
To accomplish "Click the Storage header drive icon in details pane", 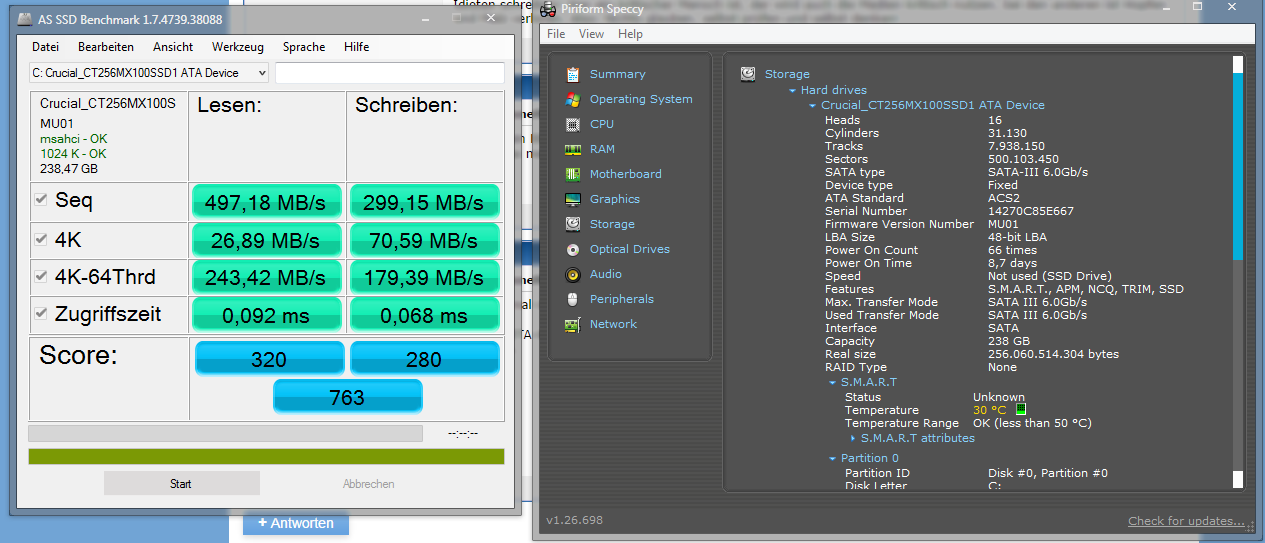I will tap(748, 74).
